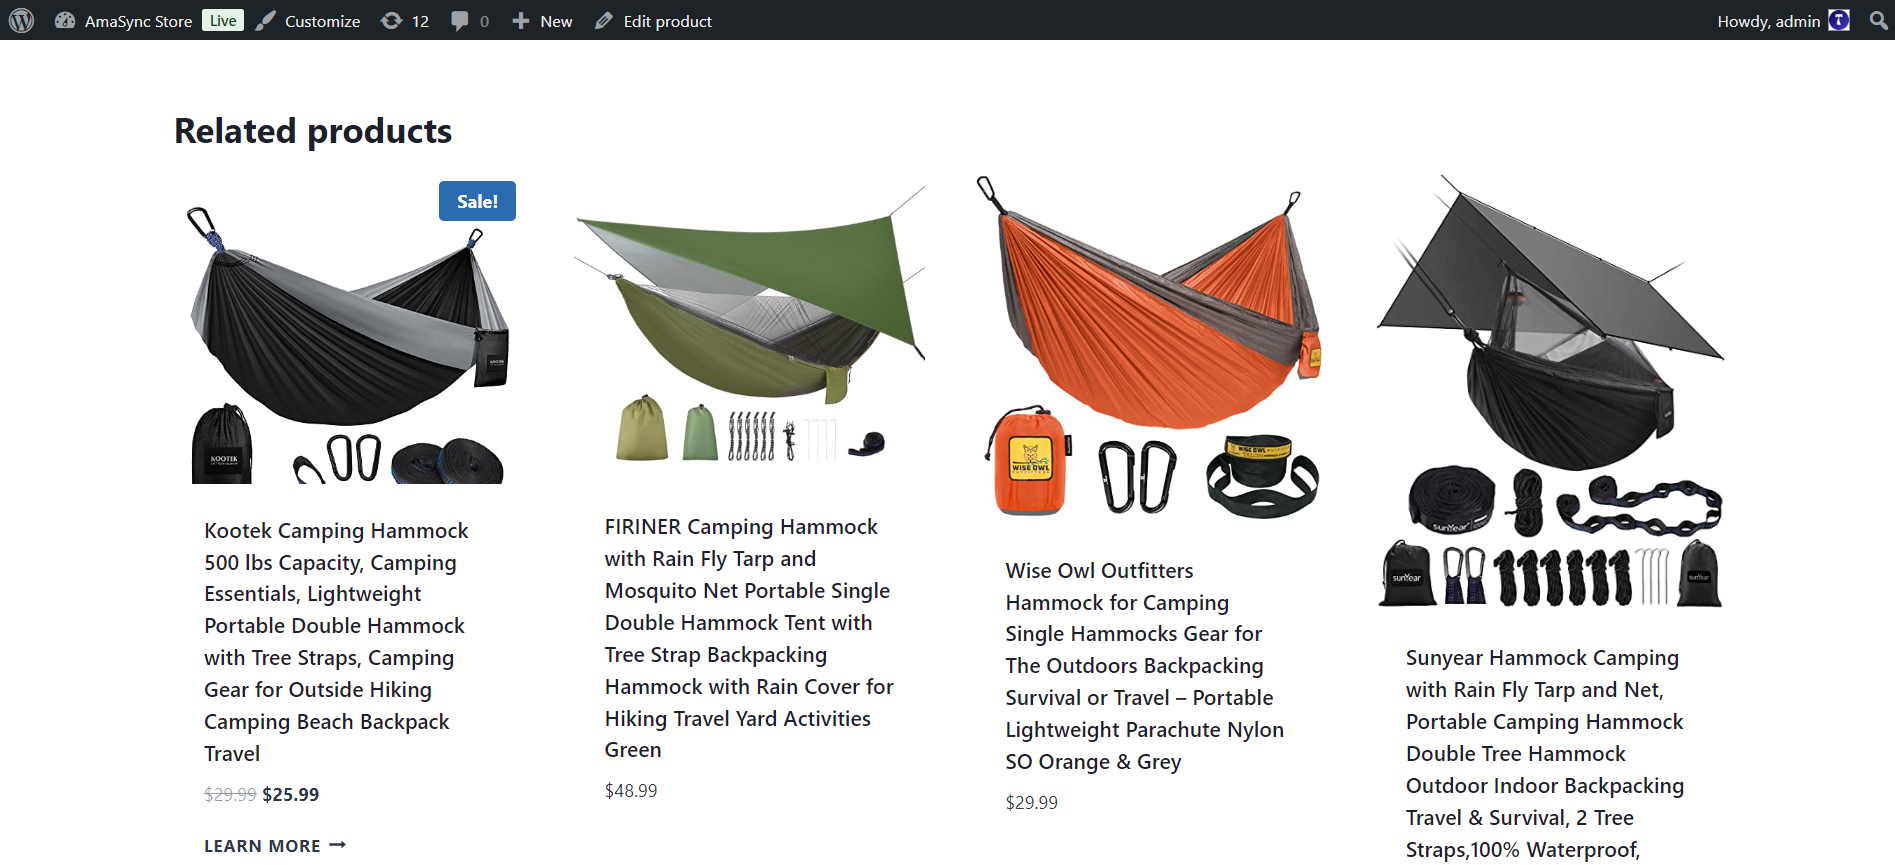This screenshot has width=1895, height=865.
Task: Click the Customize paintbrush icon
Action: (x=265, y=21)
